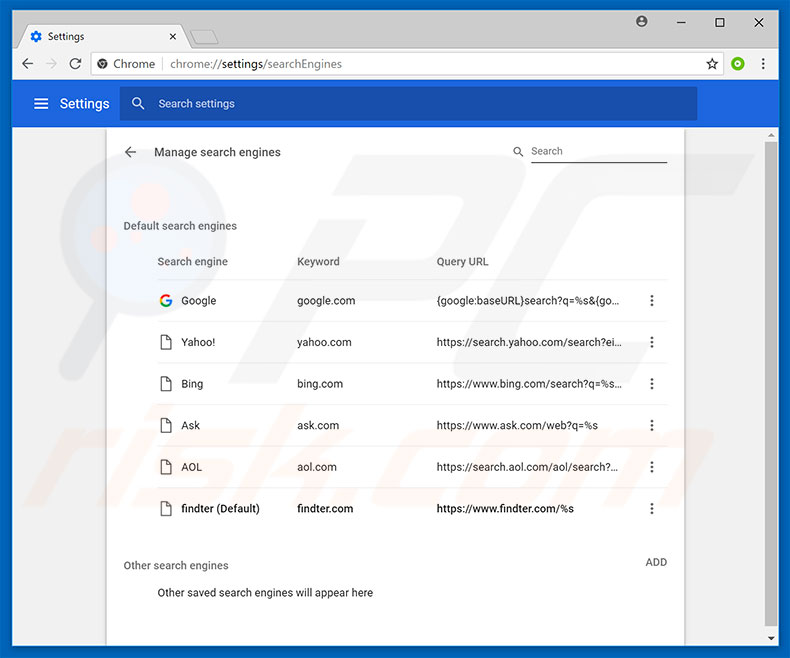The width and height of the screenshot is (790, 658).
Task: Click the search engines Search field
Action: (x=599, y=152)
